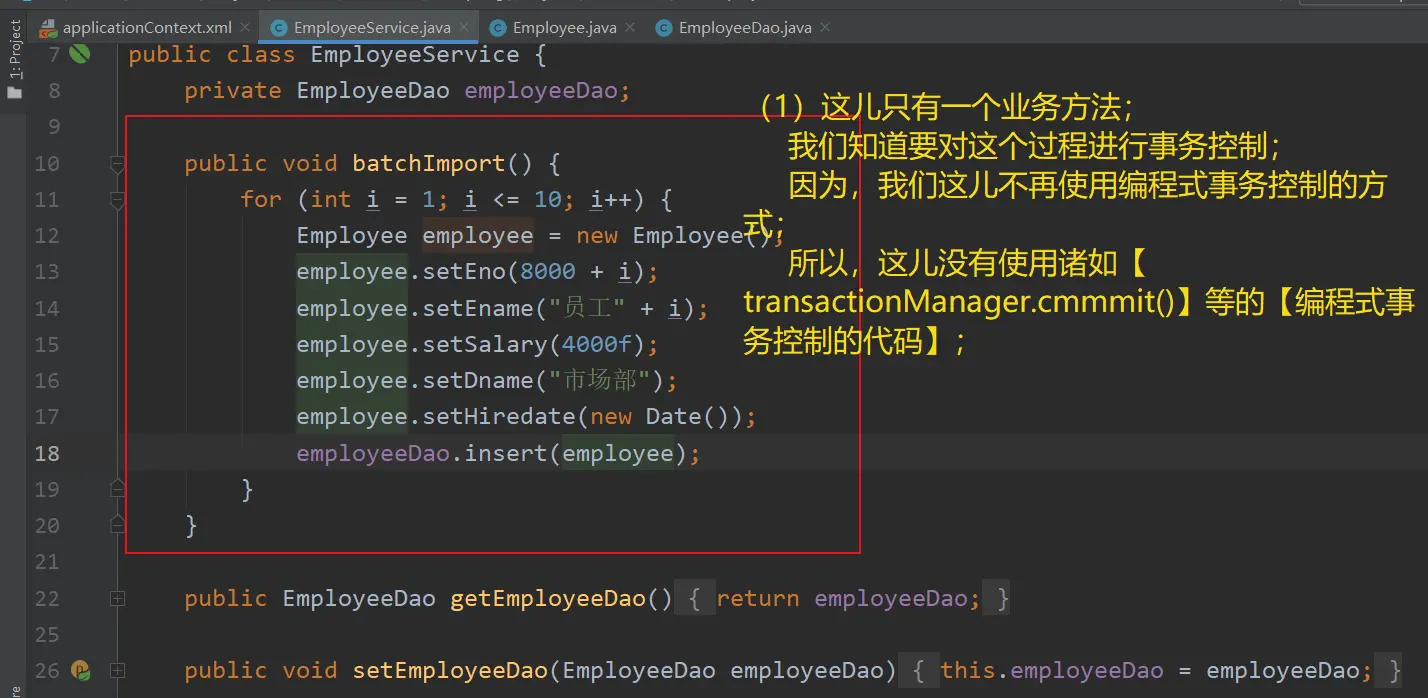Image resolution: width=1428 pixels, height=698 pixels.
Task: Open the EmployeeDao.java tab
Action: click(745, 28)
